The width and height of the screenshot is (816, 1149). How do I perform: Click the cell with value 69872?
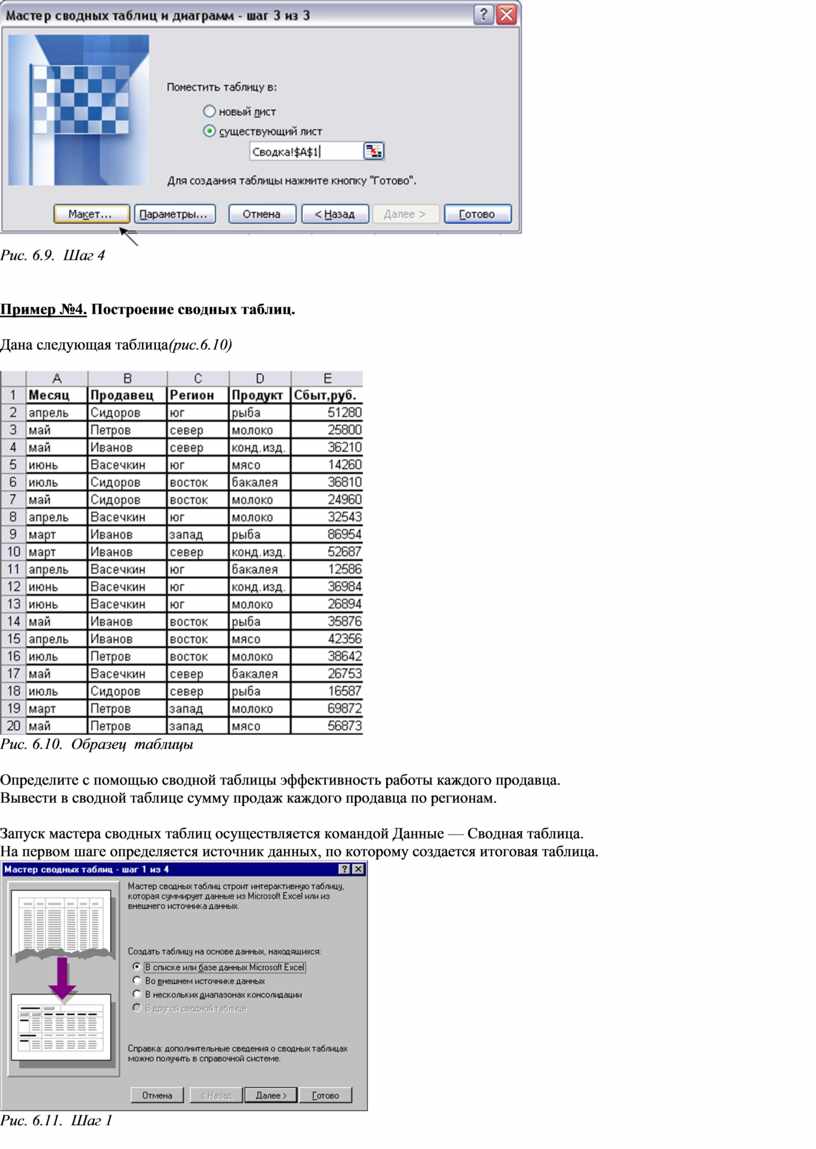[327, 709]
